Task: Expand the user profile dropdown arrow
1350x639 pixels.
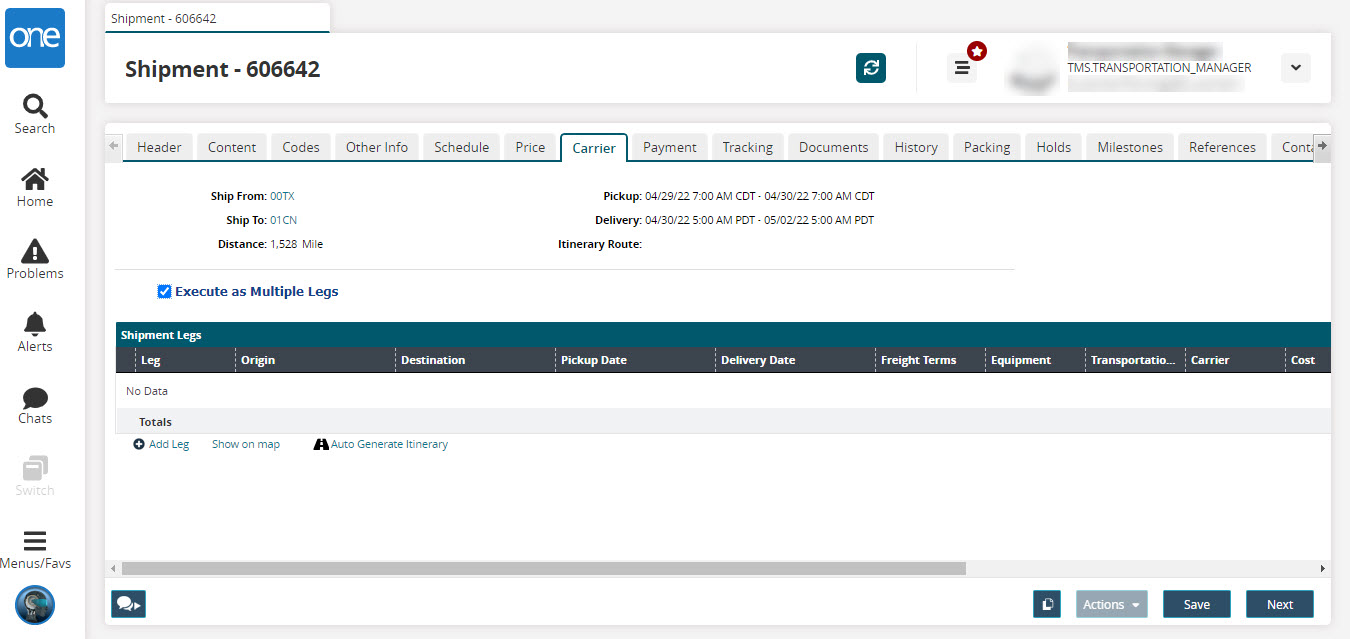Action: coord(1295,68)
